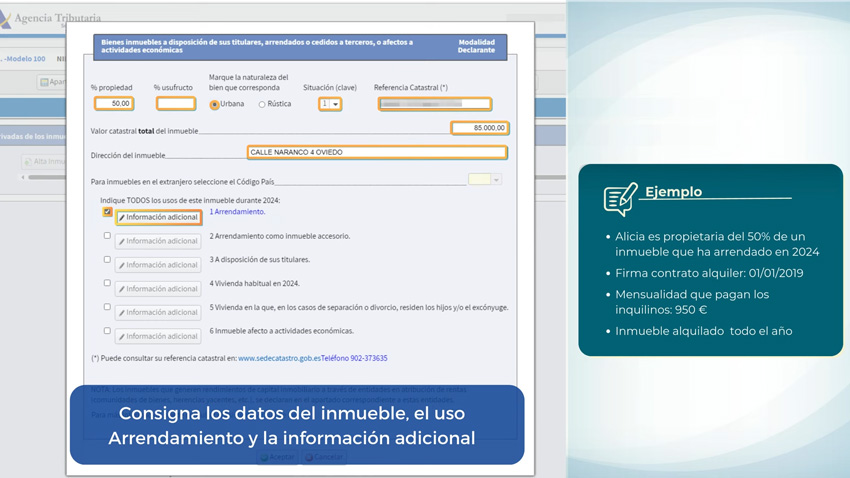Select the Rústica radio button
This screenshot has height=478, width=850.
(262, 105)
